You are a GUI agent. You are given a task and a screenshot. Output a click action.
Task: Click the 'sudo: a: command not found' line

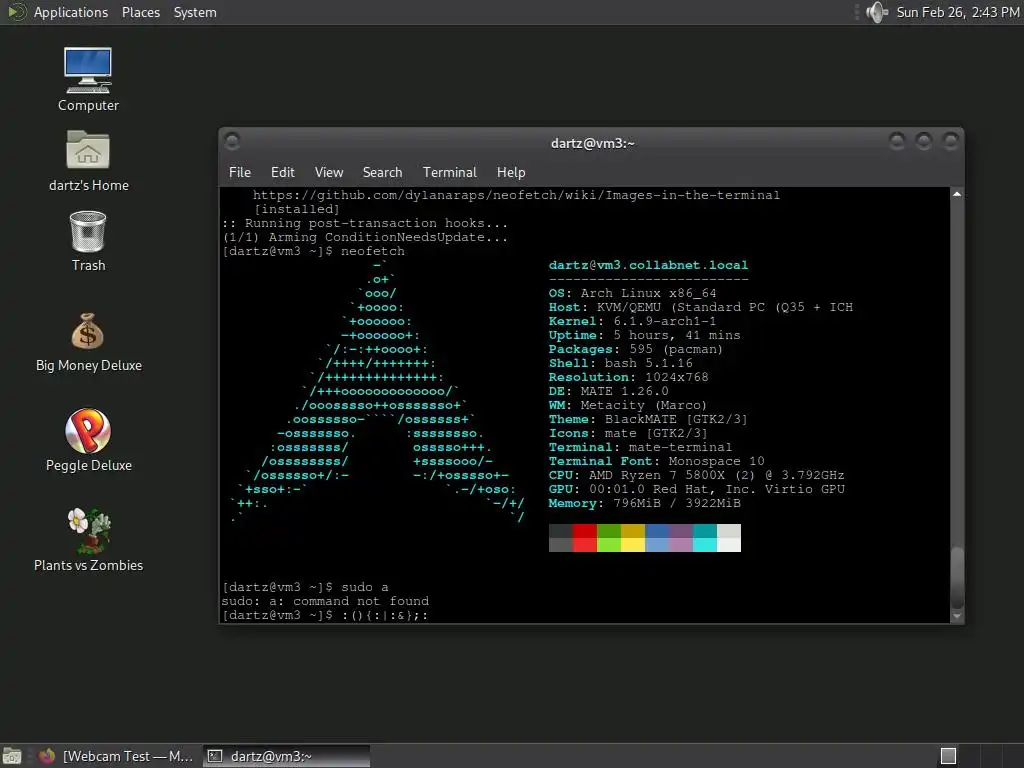pyautogui.click(x=325, y=601)
